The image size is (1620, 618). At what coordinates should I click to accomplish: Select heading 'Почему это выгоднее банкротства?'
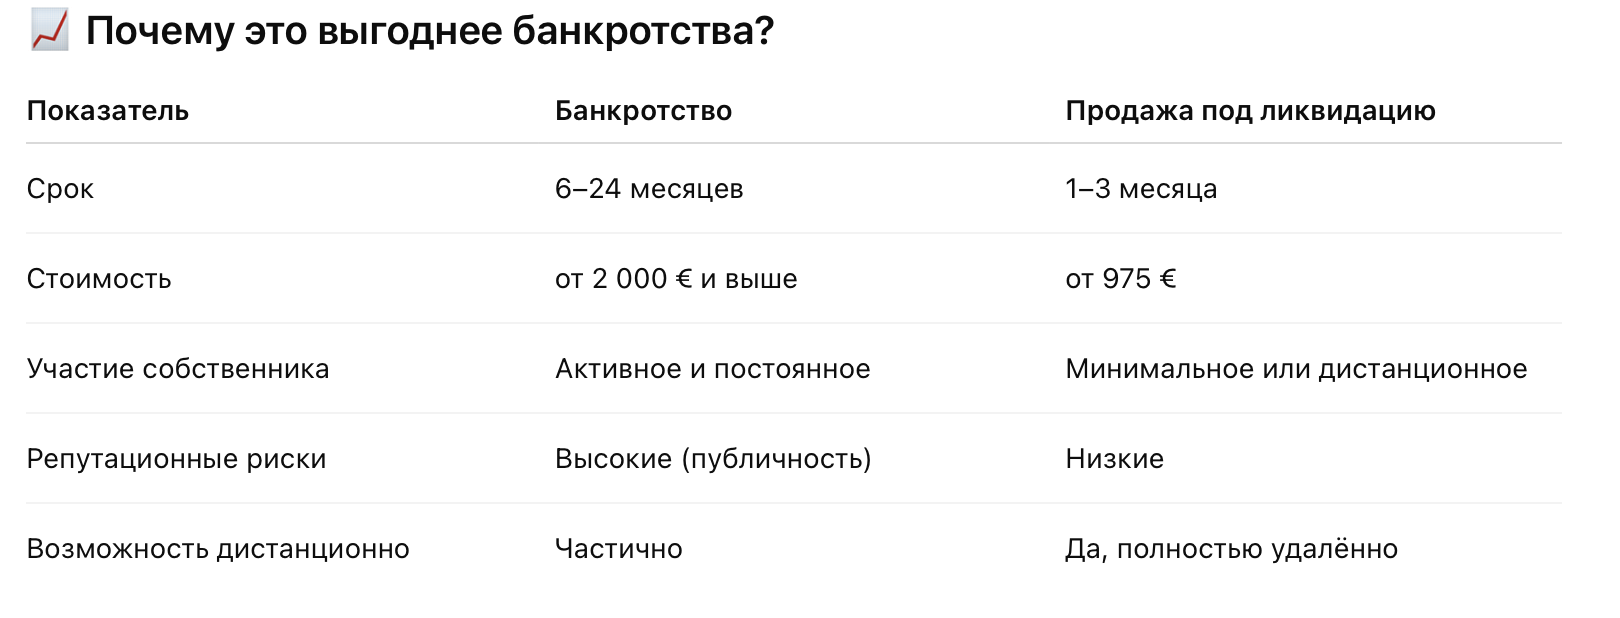430,31
